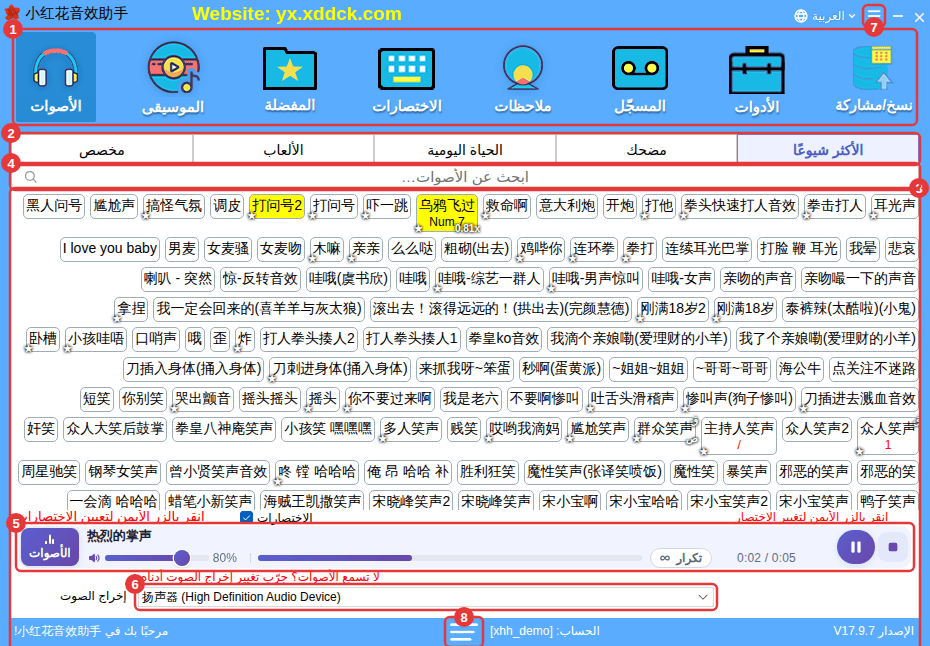Open the إخراج الصوت audio output device dropdown

(x=425, y=597)
